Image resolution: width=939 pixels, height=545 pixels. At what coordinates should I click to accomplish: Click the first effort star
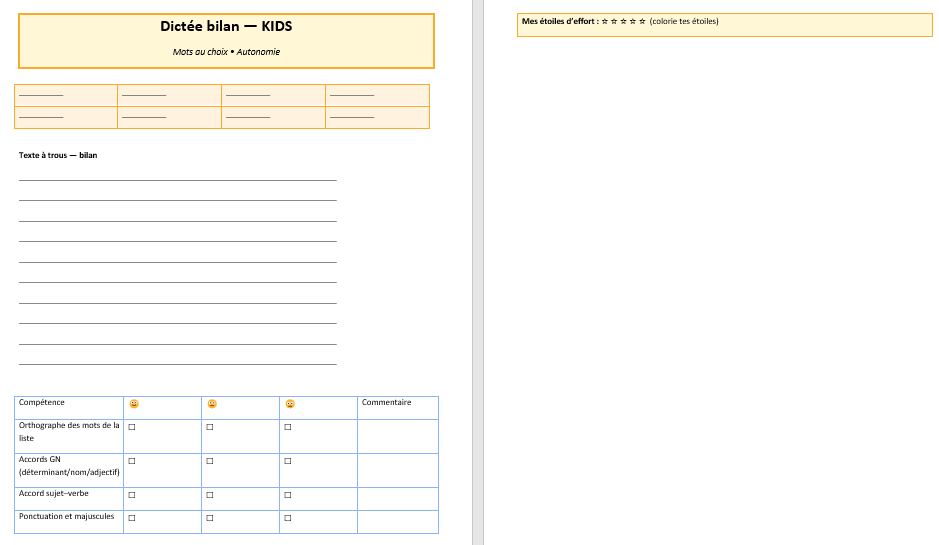(x=604, y=21)
